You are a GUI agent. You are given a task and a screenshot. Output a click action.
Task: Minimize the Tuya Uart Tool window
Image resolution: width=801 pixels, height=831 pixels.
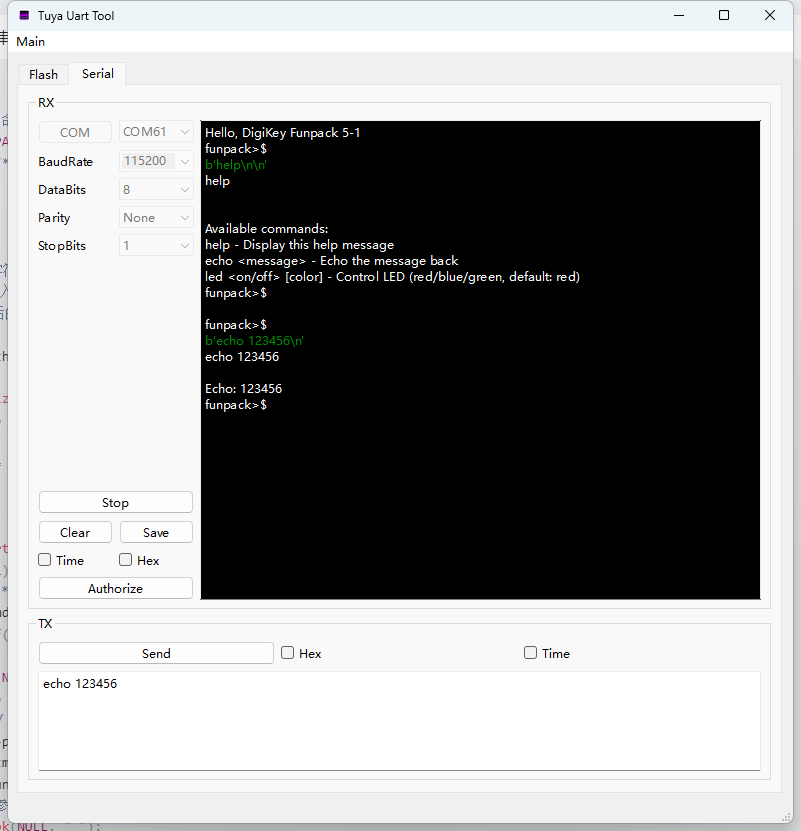[x=679, y=15]
